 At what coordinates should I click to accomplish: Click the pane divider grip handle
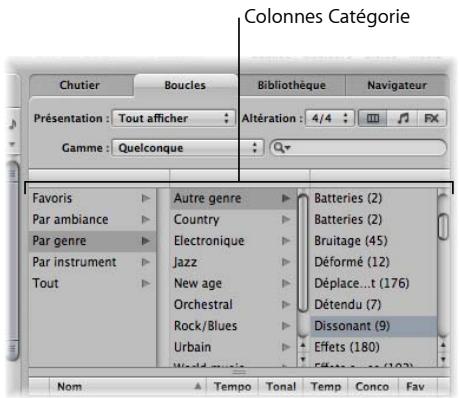click(x=239, y=372)
